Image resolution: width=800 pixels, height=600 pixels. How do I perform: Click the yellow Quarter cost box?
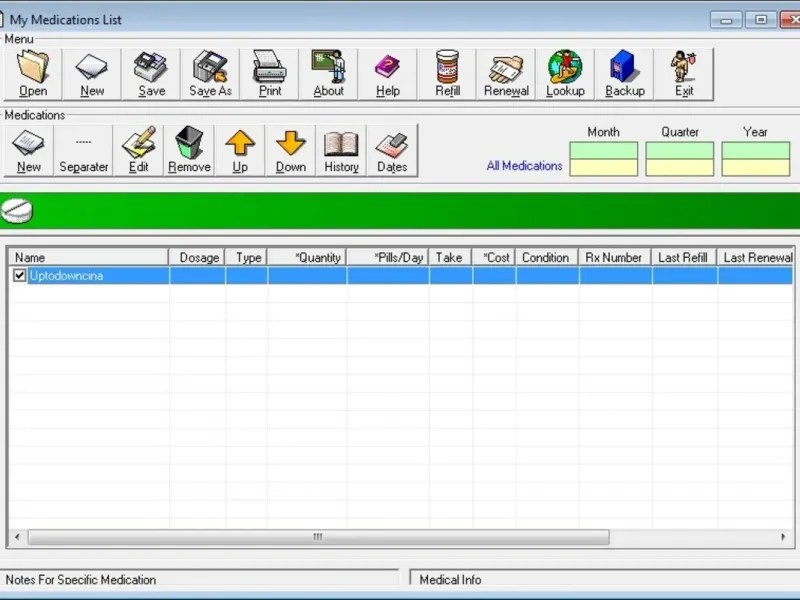pyautogui.click(x=680, y=167)
